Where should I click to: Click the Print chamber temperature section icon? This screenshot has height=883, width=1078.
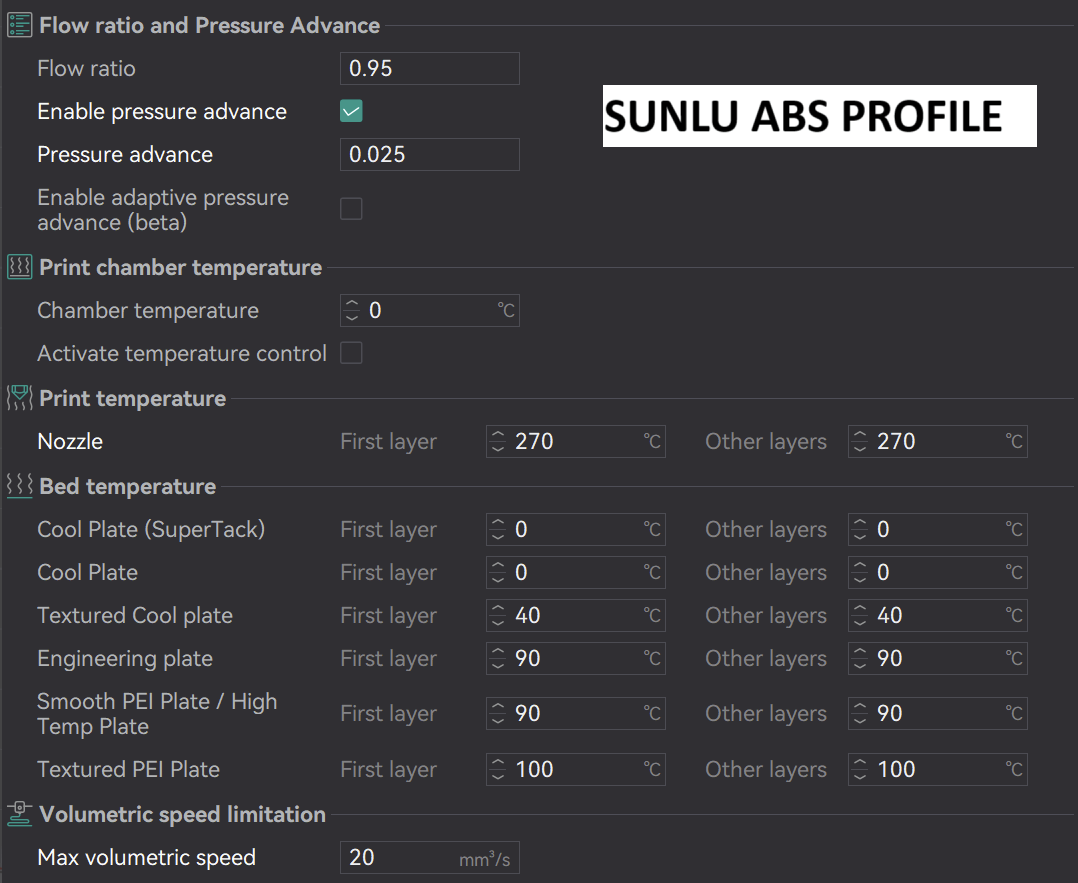[19, 267]
